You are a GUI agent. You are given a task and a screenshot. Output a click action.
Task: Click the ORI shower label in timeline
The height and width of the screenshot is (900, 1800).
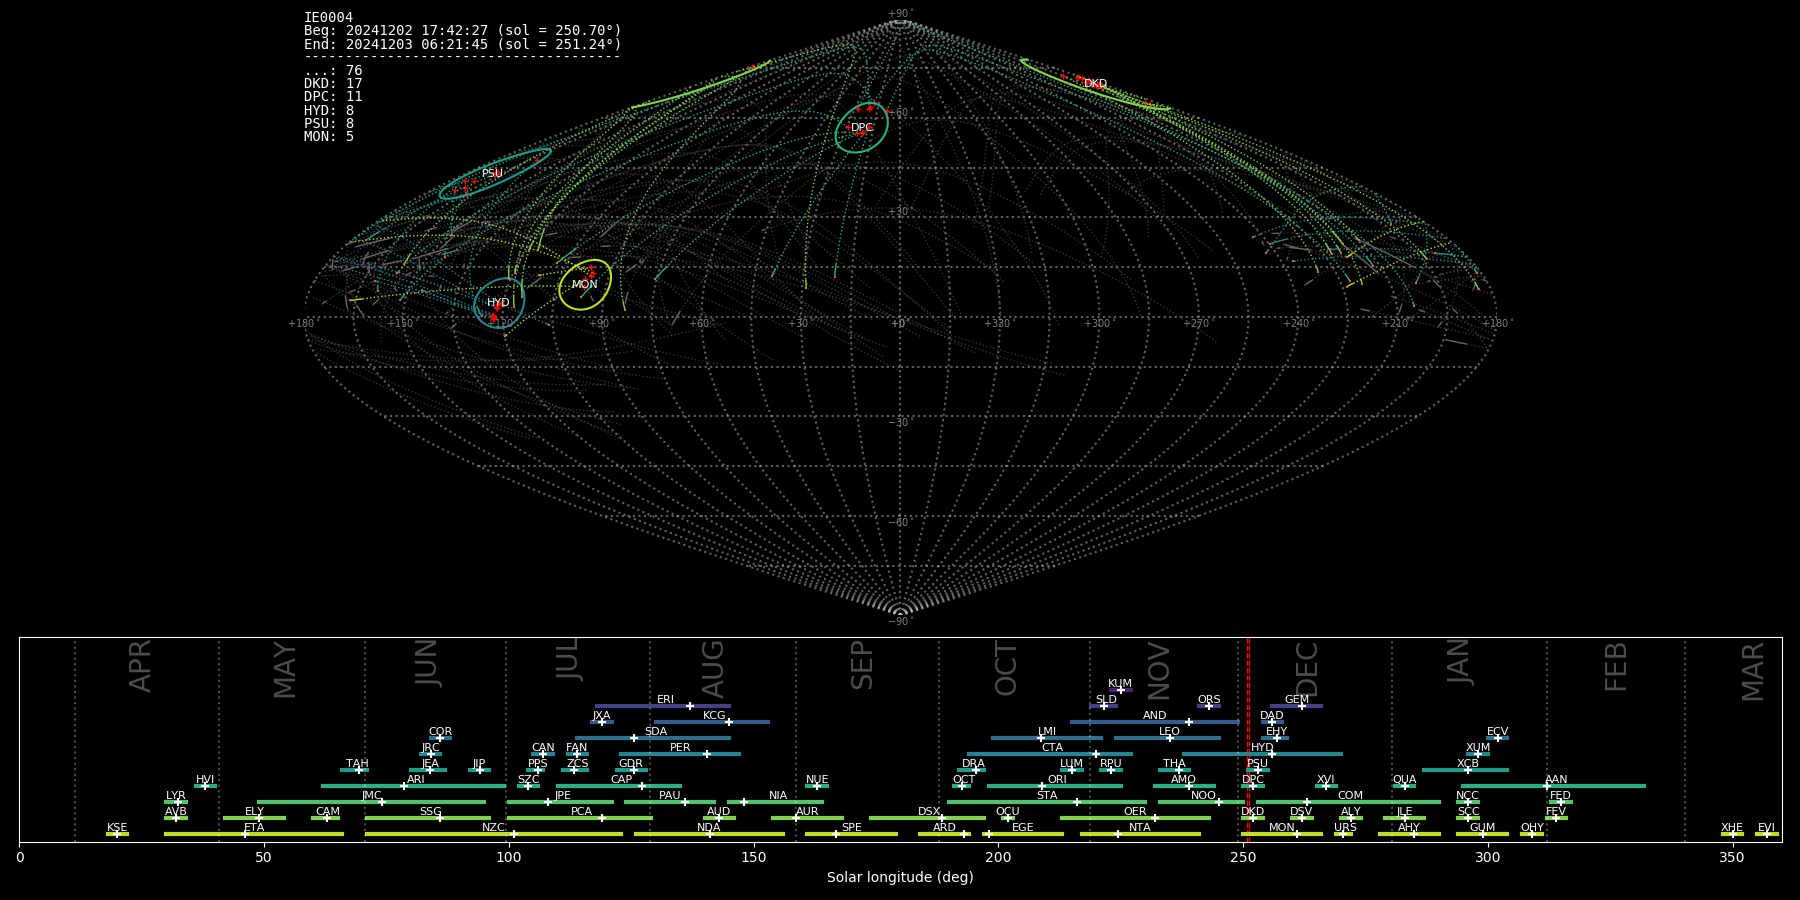pos(1057,780)
